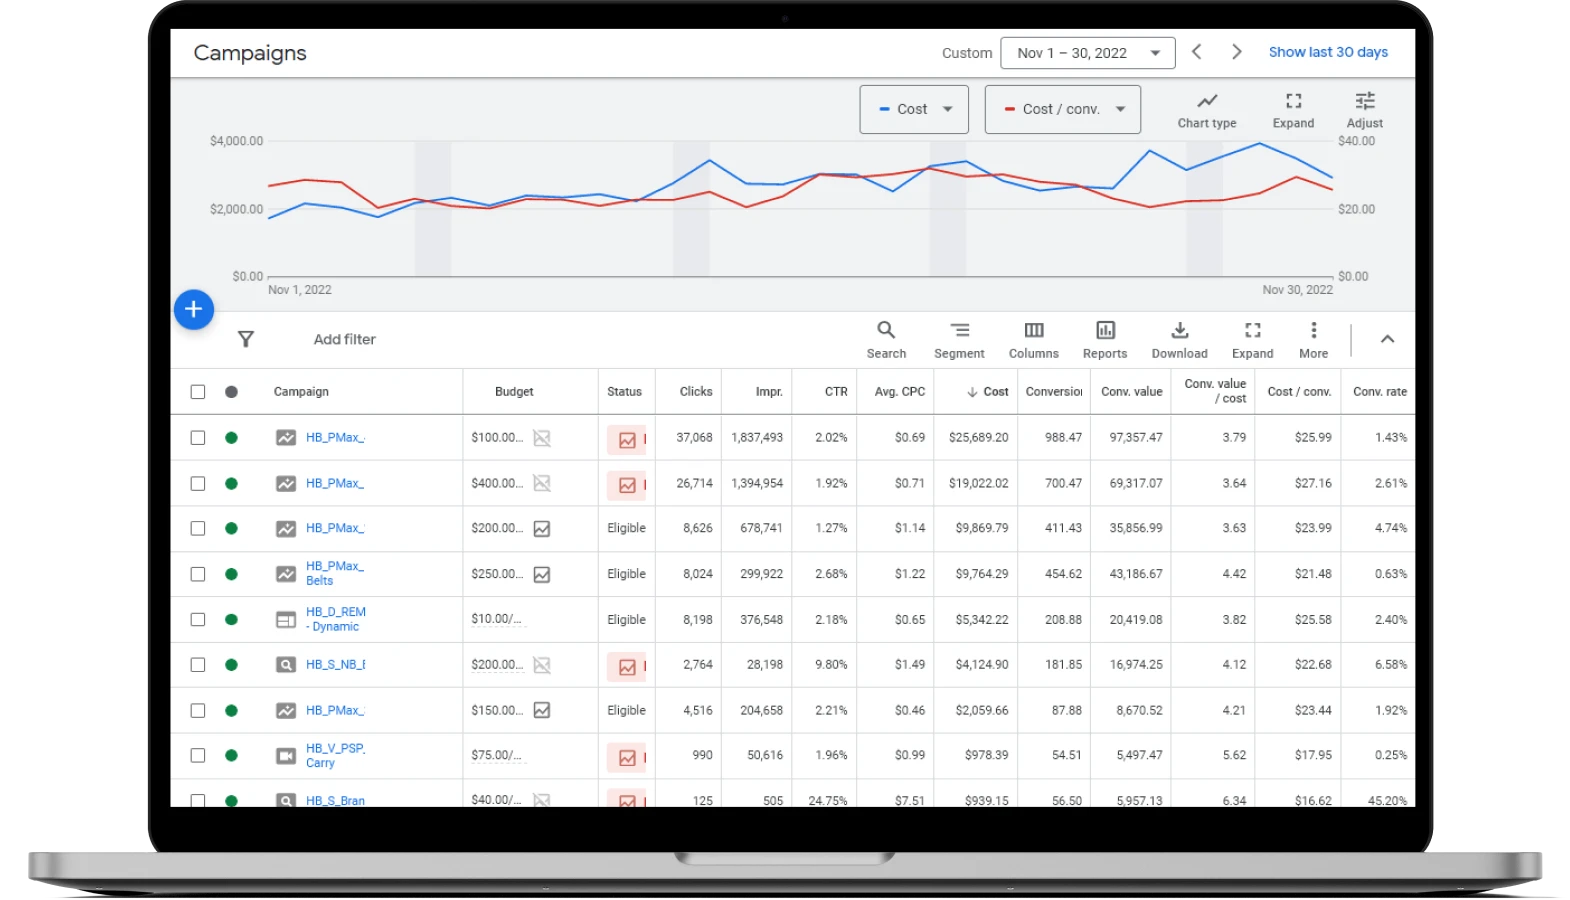Edit the $75.00 budget of HB_V_PSP
The height and width of the screenshot is (900, 1570).
496,755
